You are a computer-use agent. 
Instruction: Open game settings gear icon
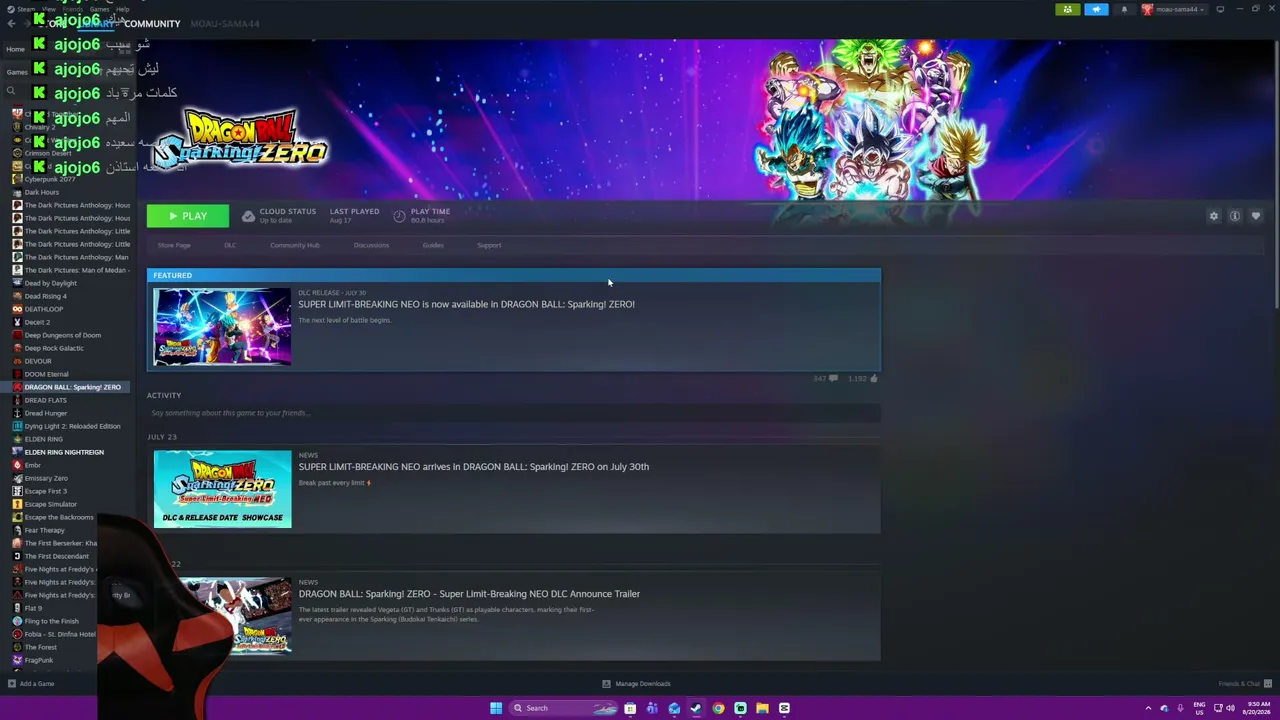pyautogui.click(x=1214, y=216)
